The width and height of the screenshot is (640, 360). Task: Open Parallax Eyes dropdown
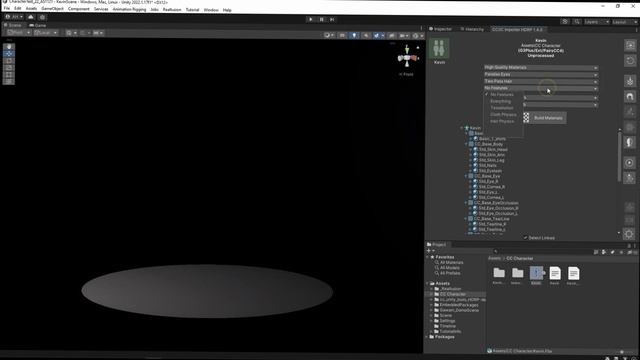541,75
